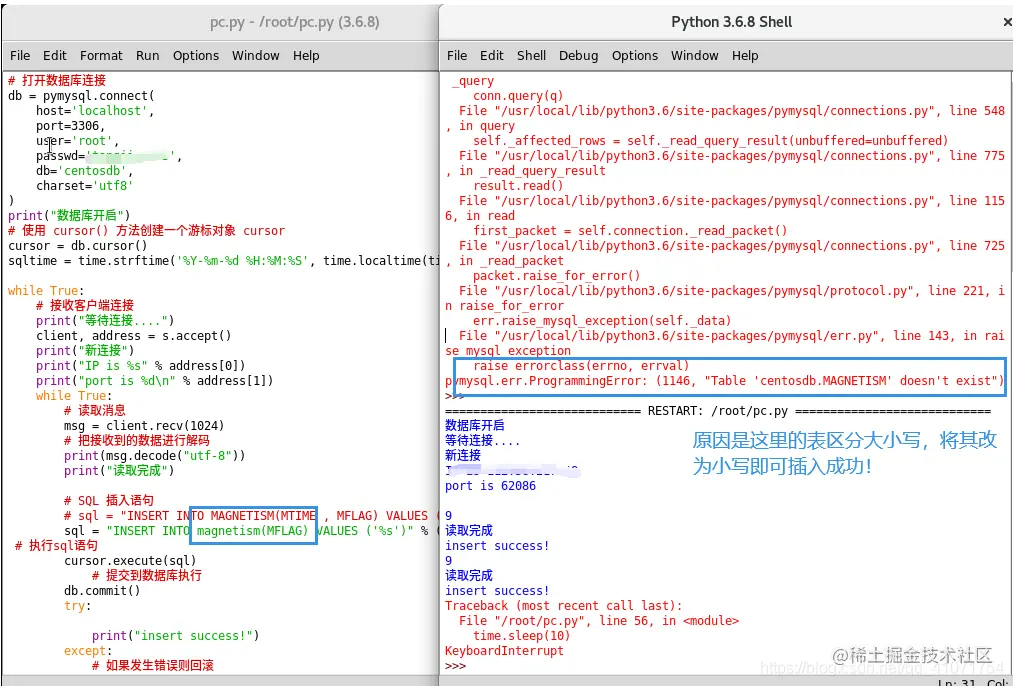The height and width of the screenshot is (686, 1013).
Task: Open Edit menu in Python Shell window
Action: tap(492, 56)
